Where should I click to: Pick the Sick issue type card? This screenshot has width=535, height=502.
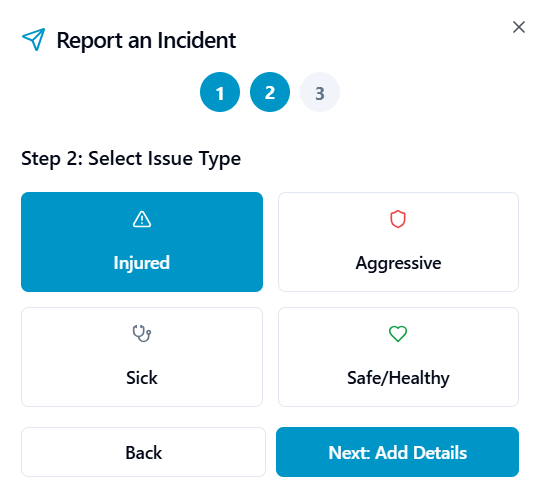142,357
